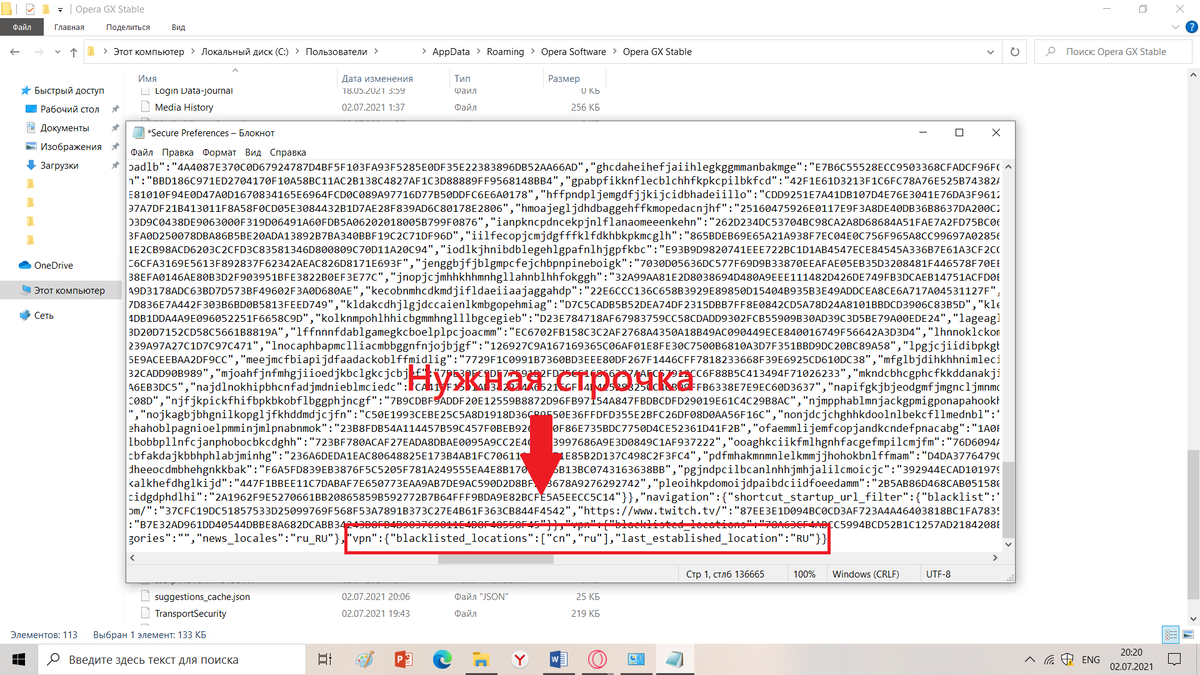Open Microsoft Word from the taskbar

tap(558, 659)
